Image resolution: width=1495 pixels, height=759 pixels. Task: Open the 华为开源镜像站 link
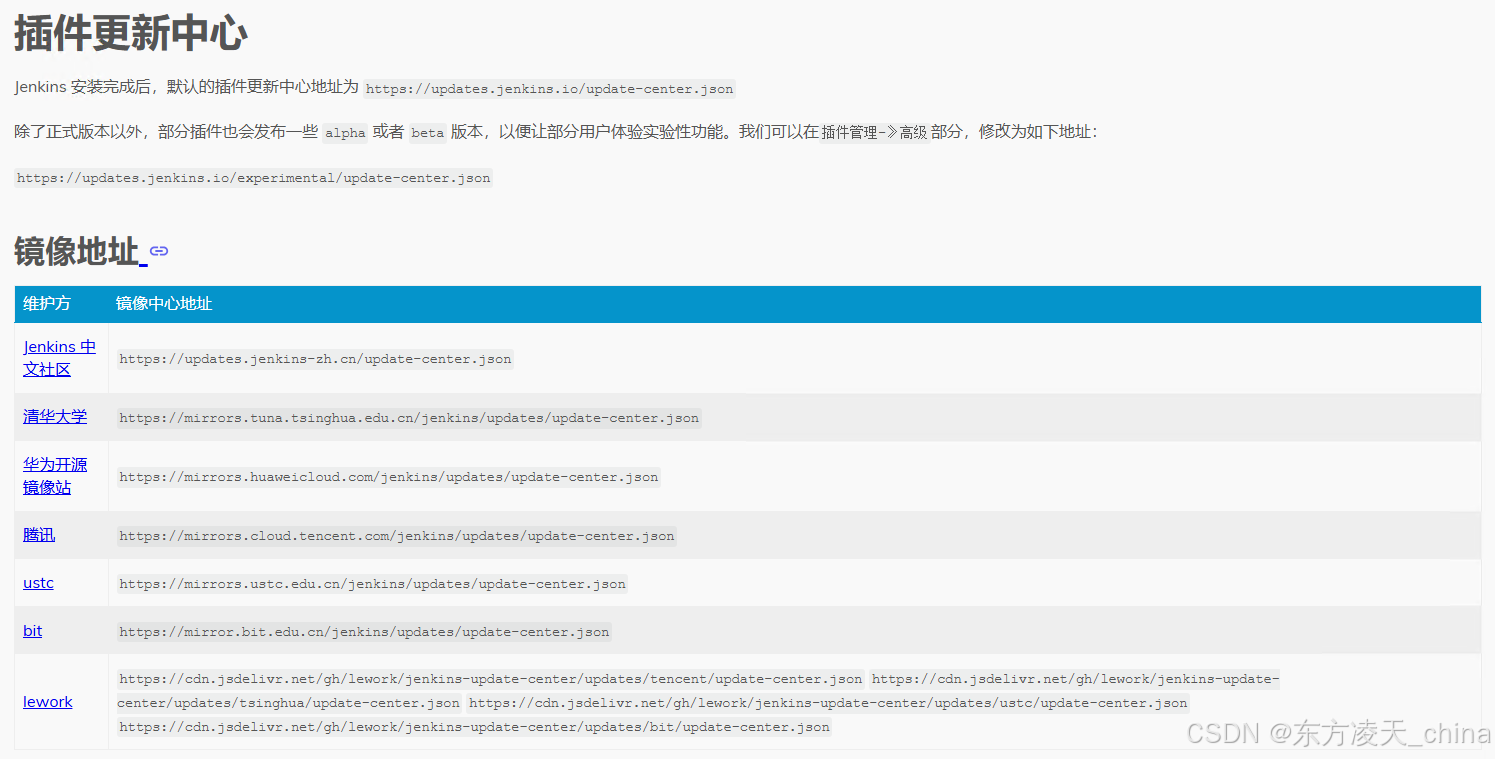click(54, 475)
